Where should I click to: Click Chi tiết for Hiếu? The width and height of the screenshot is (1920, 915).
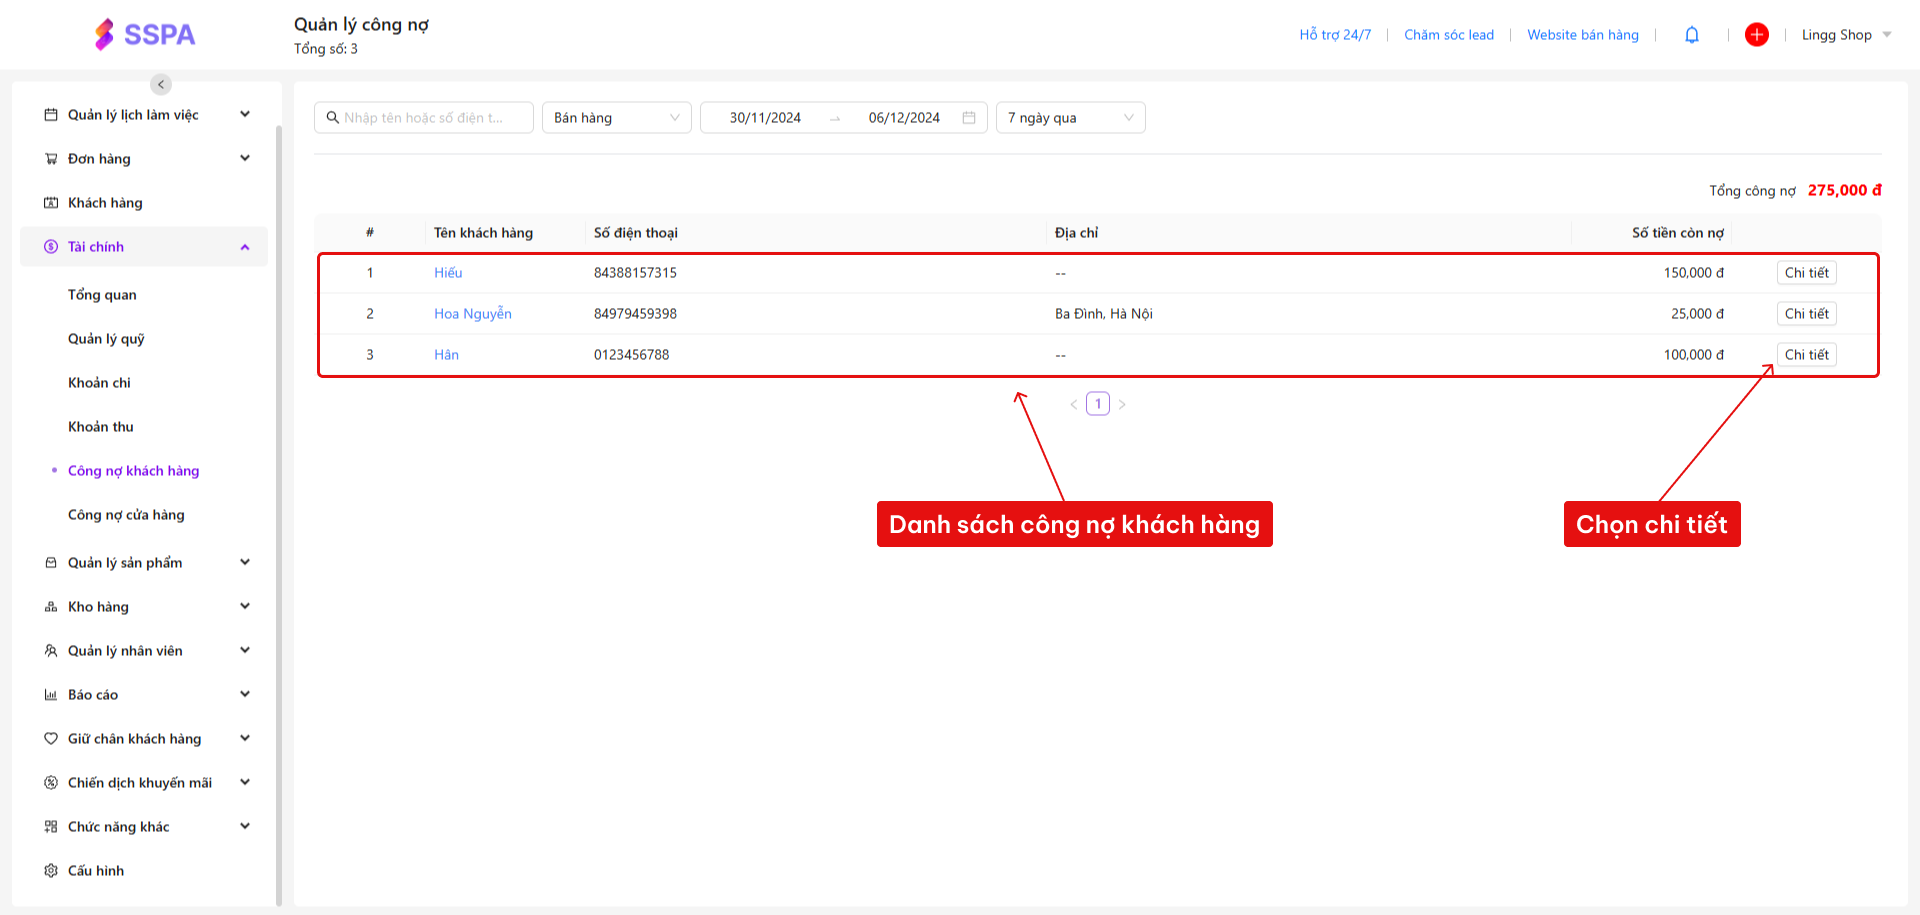(1806, 273)
